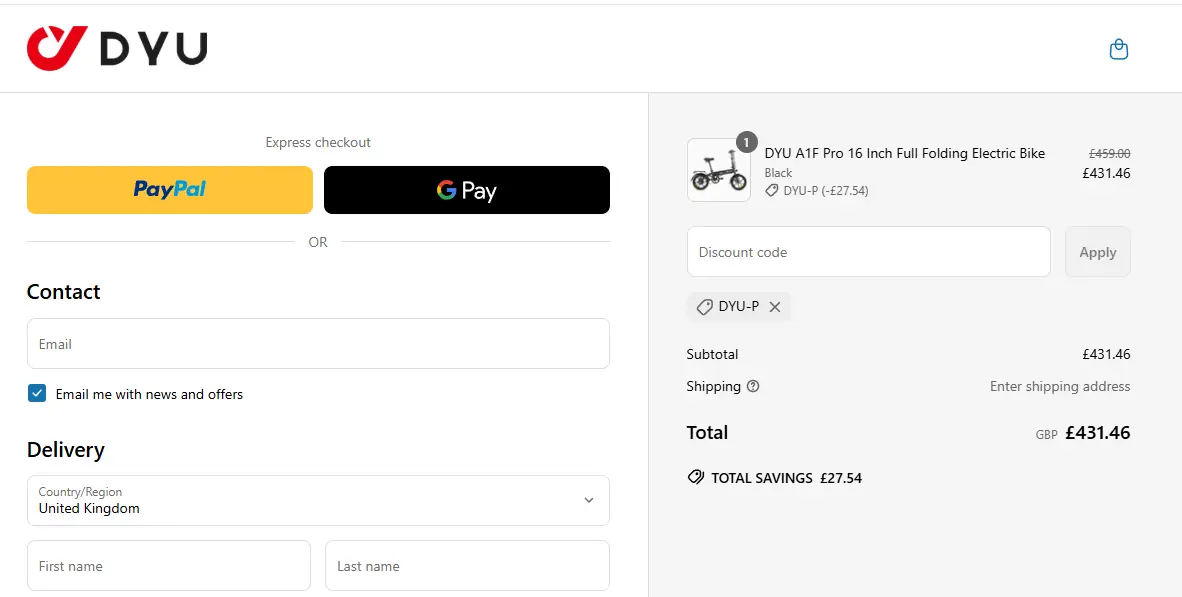Open the Country/Region dropdown
This screenshot has width=1182, height=597.
pyautogui.click(x=589, y=501)
